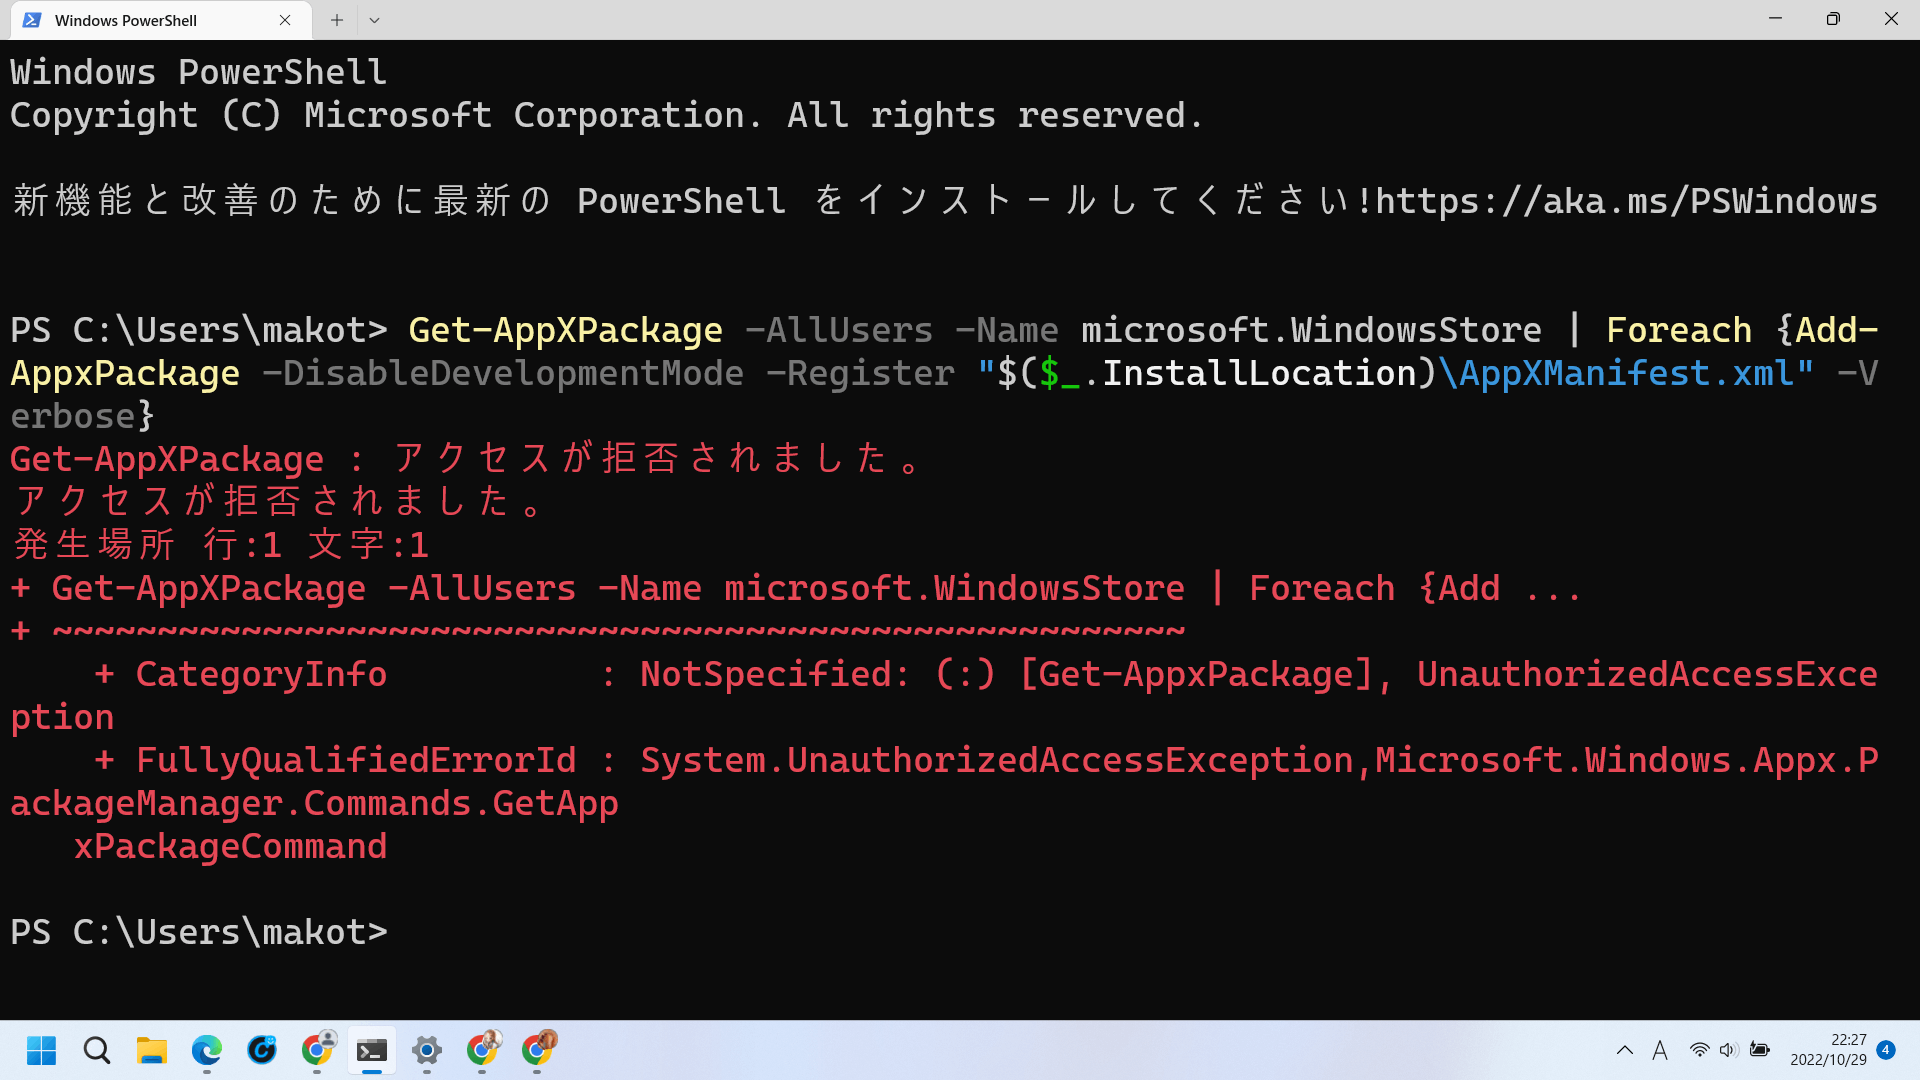The width and height of the screenshot is (1920, 1080).
Task: Expand the new tab profile dropdown
Action: pyautogui.click(x=374, y=20)
